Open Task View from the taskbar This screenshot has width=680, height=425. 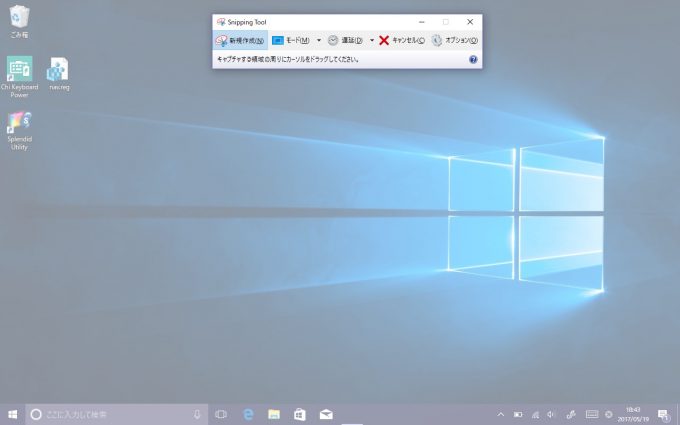tap(221, 415)
